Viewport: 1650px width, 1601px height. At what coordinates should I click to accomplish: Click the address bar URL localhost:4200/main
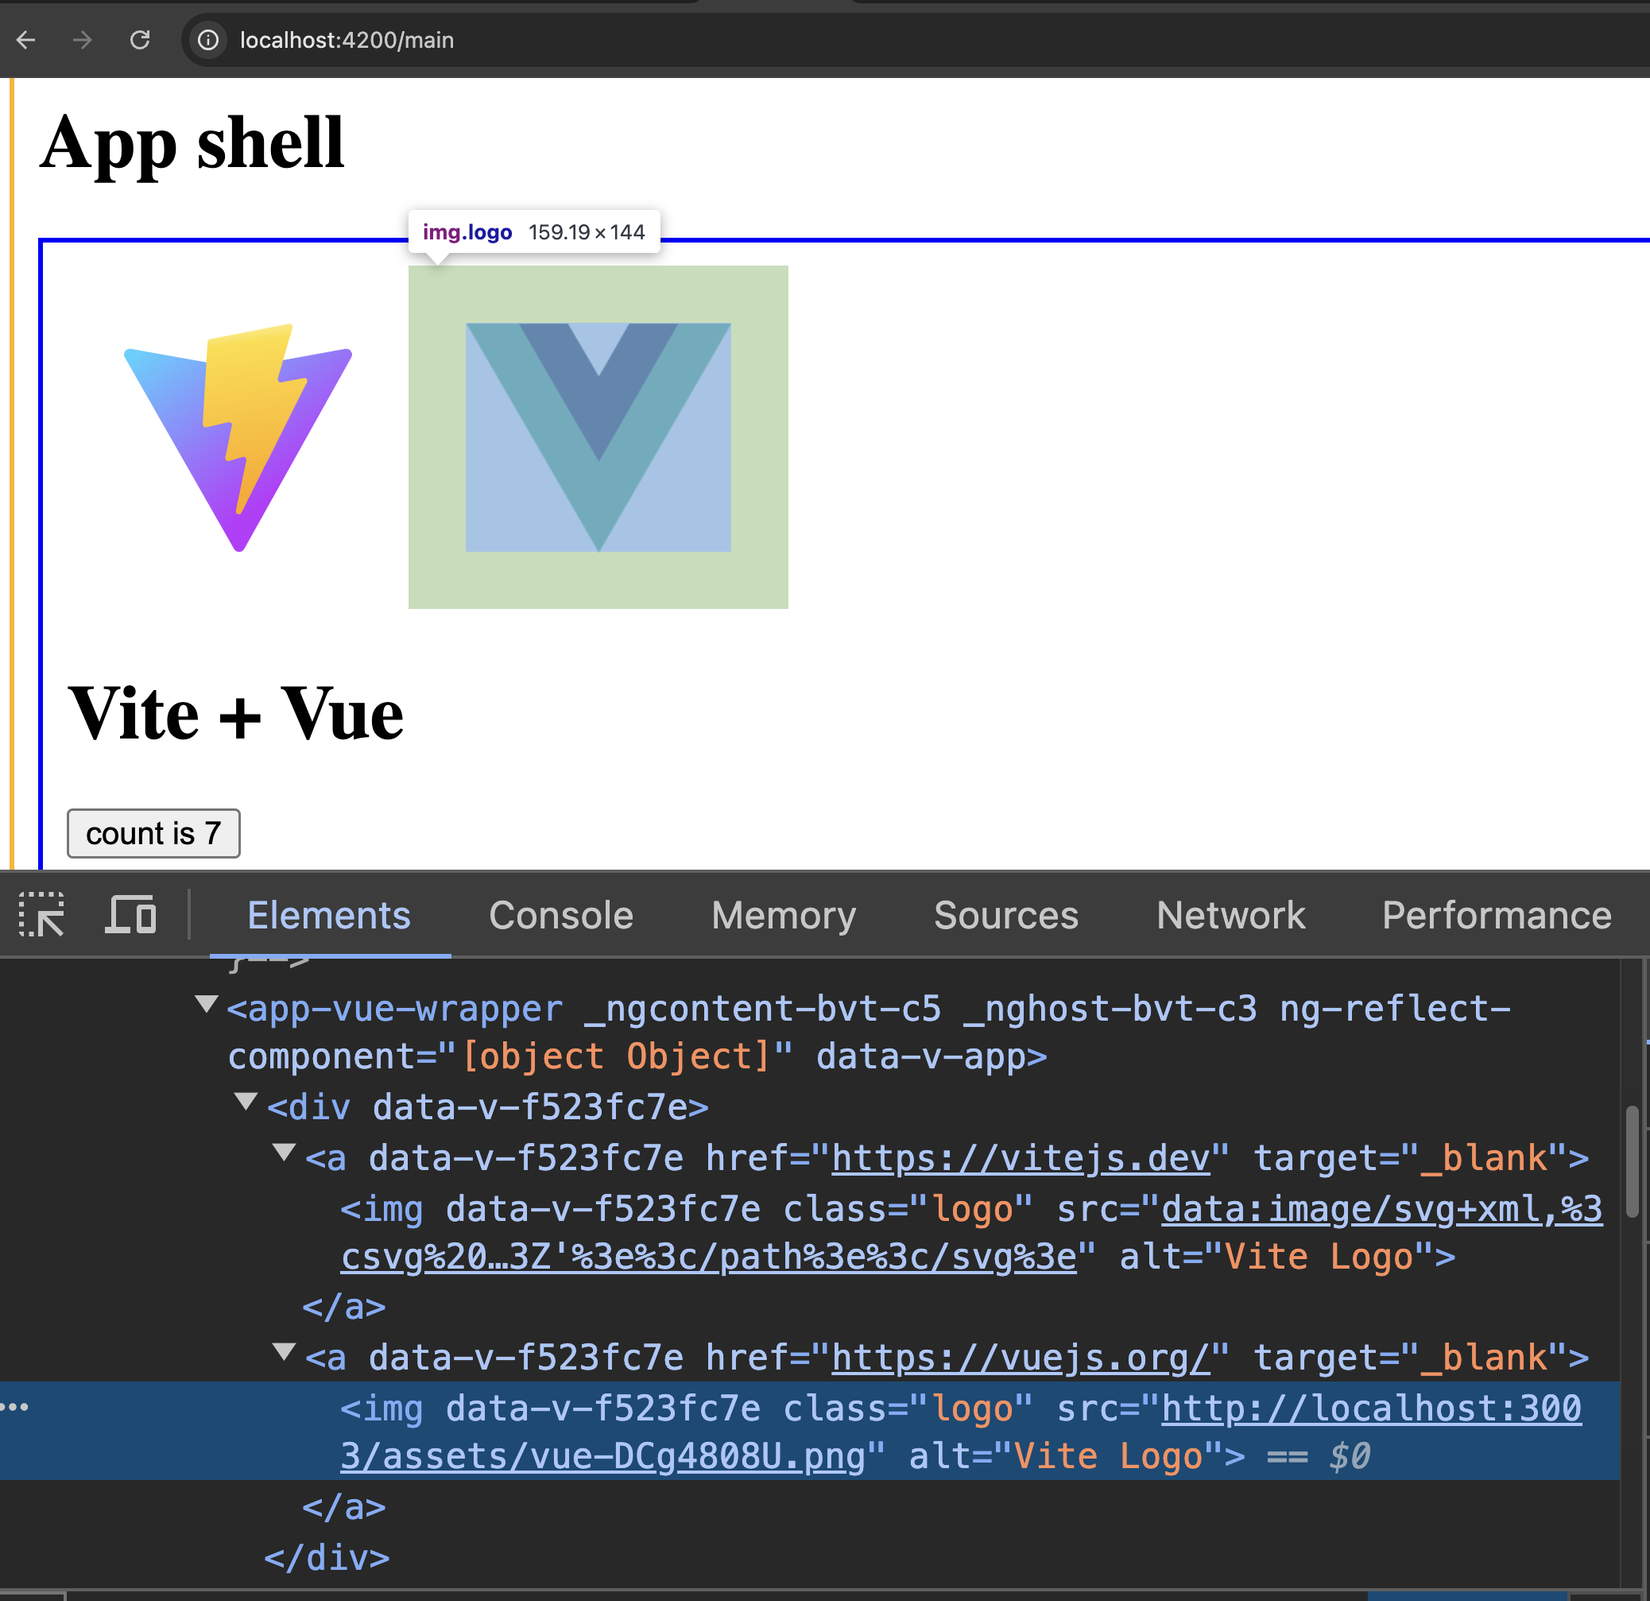pyautogui.click(x=347, y=40)
